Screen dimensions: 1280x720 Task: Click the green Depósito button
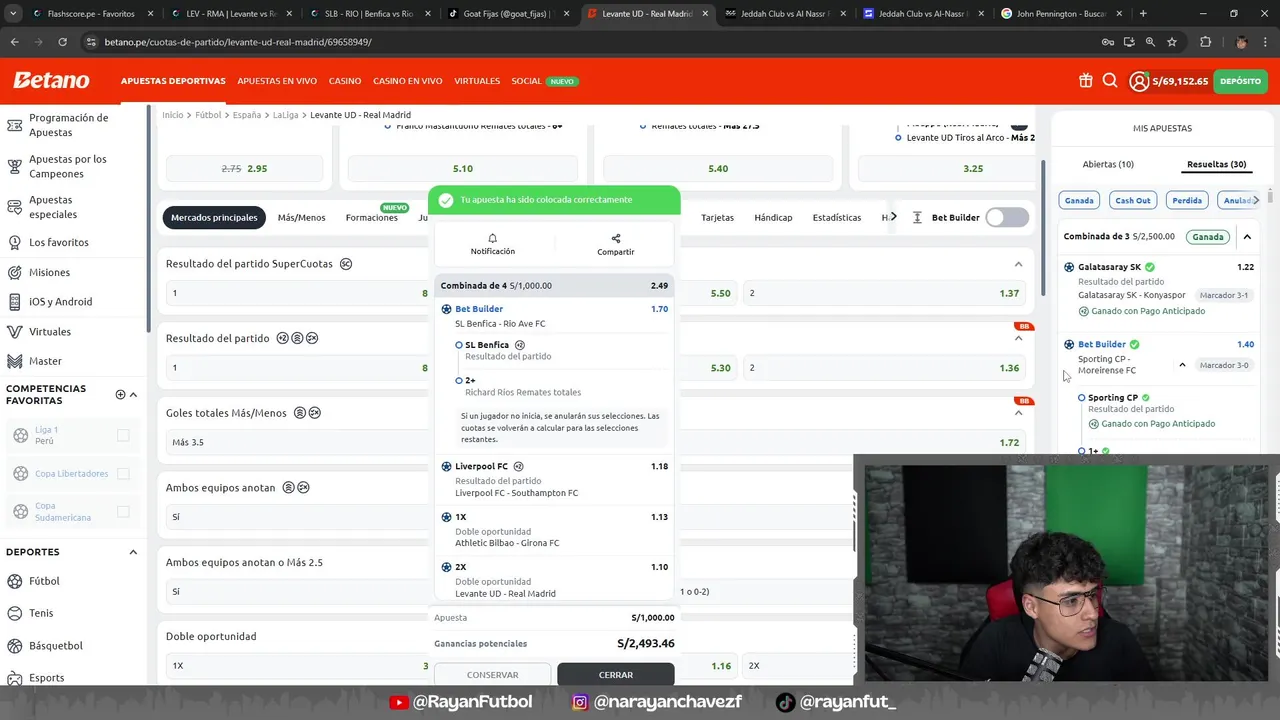1240,81
